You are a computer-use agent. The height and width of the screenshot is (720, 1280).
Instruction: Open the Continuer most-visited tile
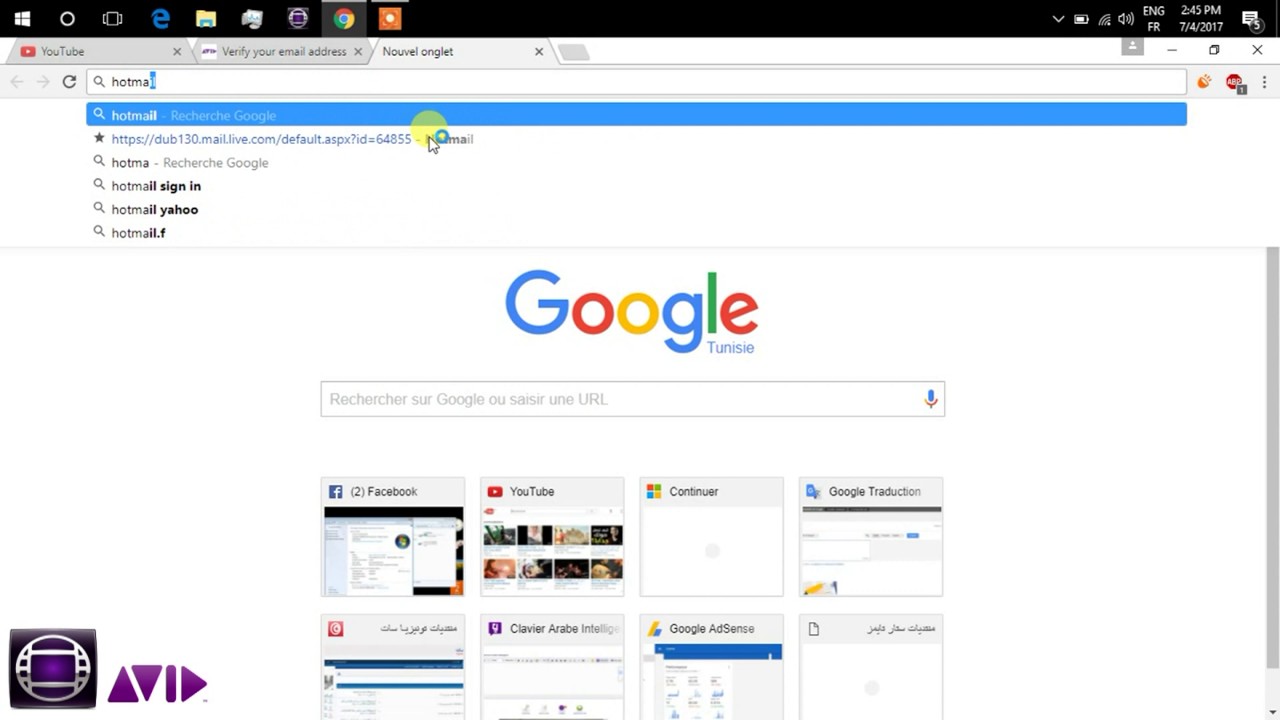coord(712,537)
